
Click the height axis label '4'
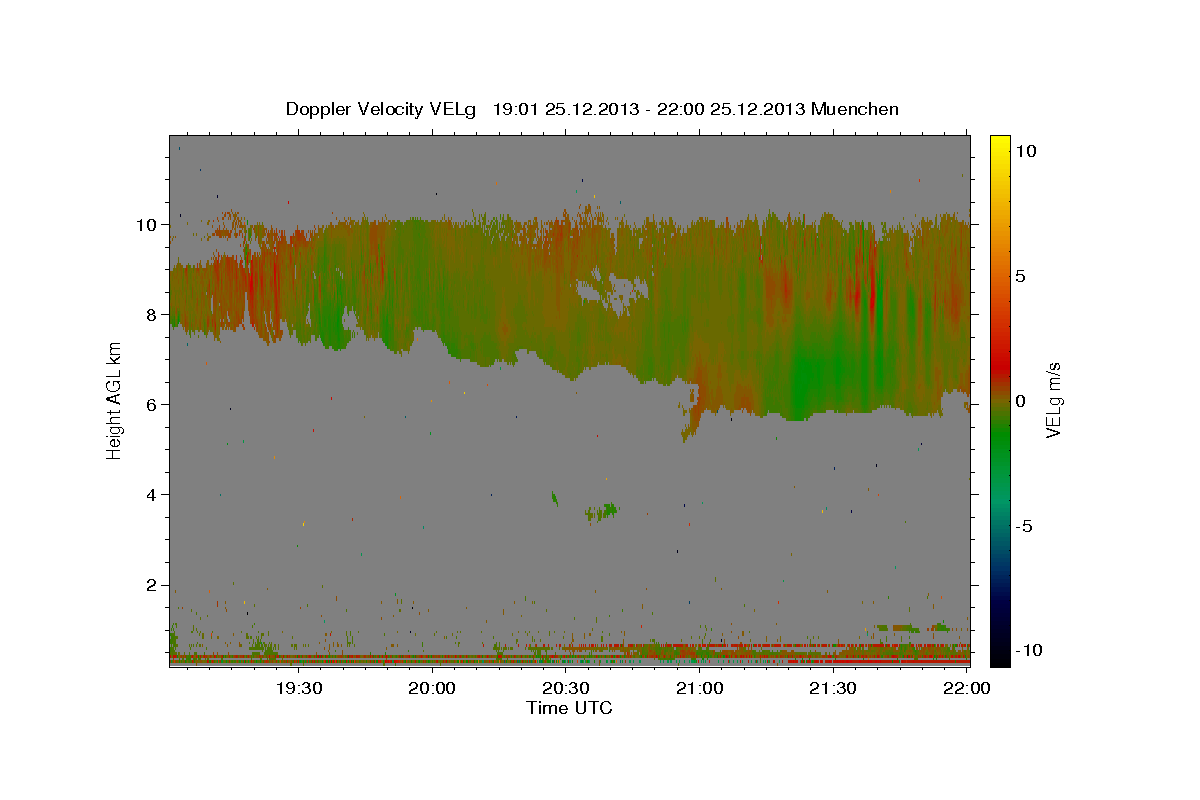click(151, 494)
